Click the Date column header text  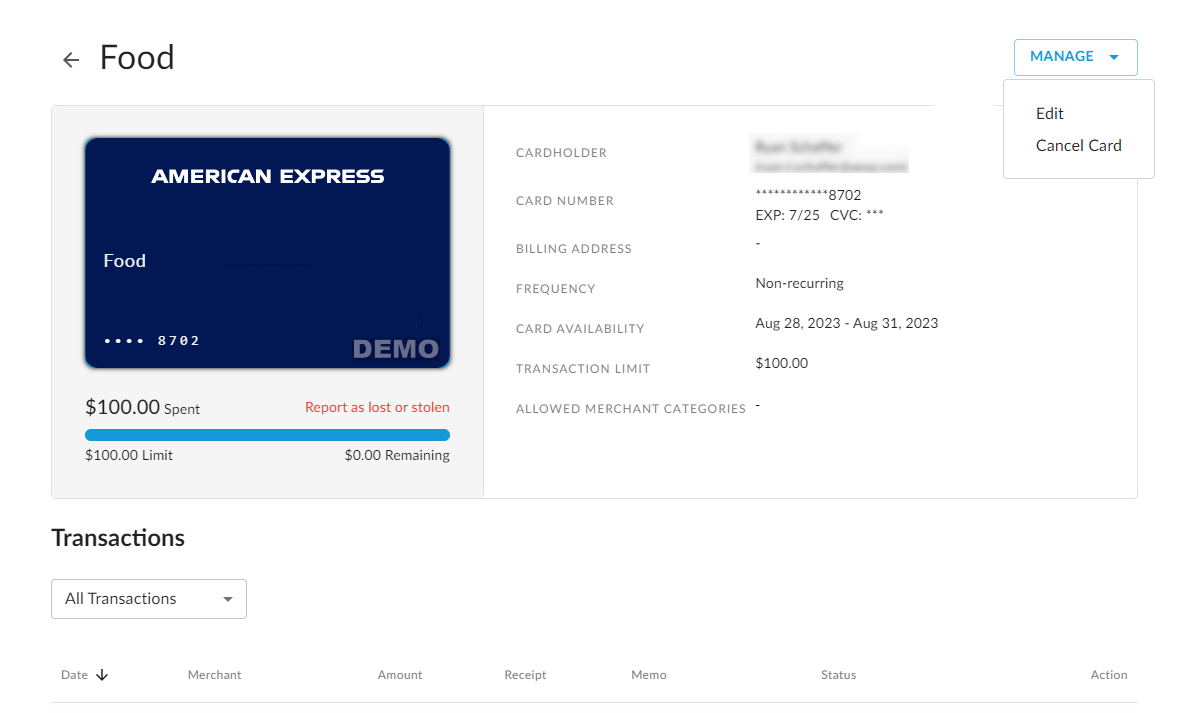(x=75, y=675)
